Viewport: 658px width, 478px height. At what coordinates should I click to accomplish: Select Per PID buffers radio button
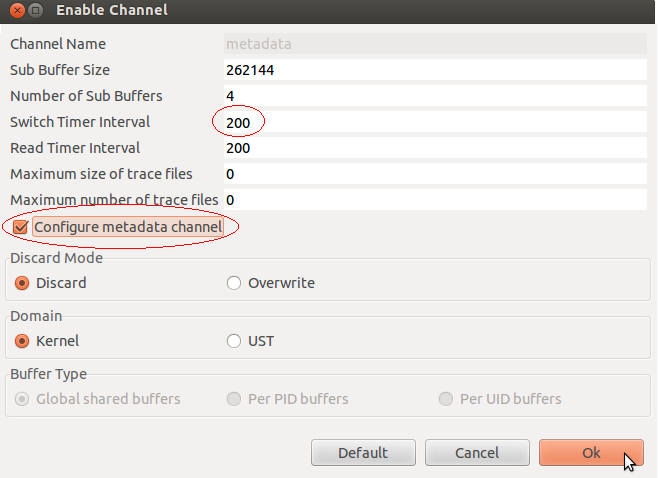[234, 399]
